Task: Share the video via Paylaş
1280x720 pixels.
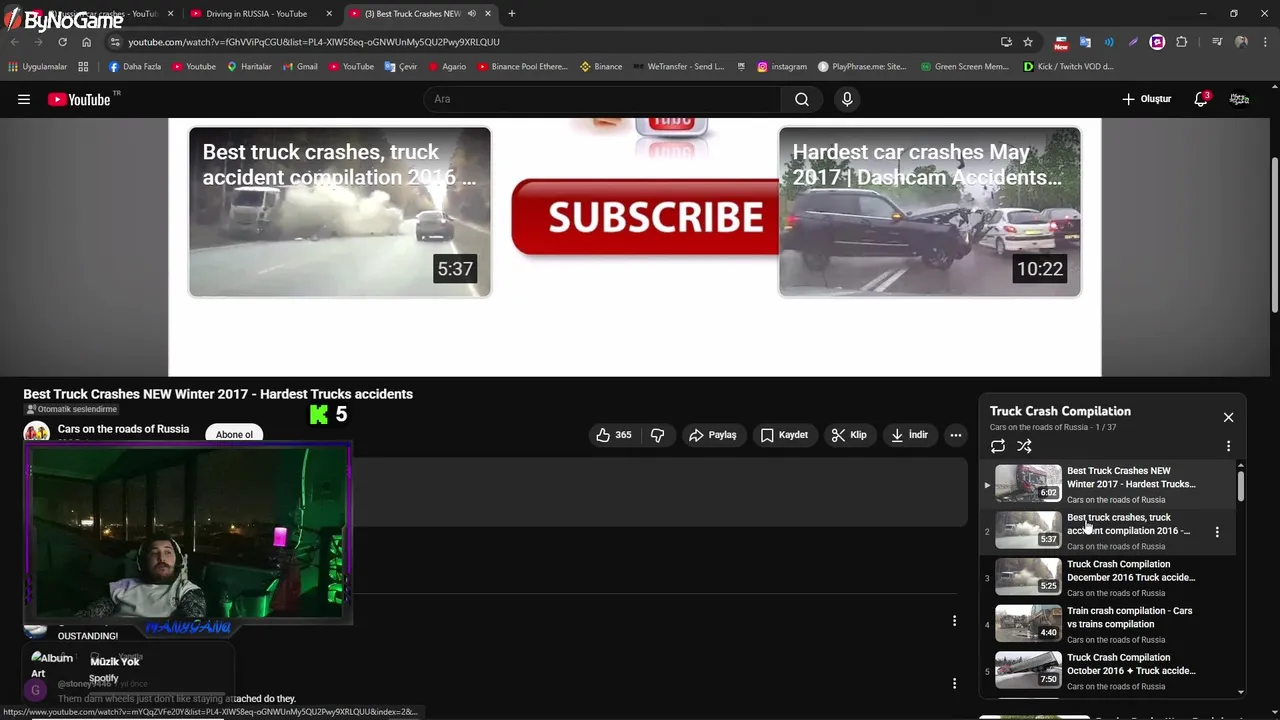Action: click(713, 435)
